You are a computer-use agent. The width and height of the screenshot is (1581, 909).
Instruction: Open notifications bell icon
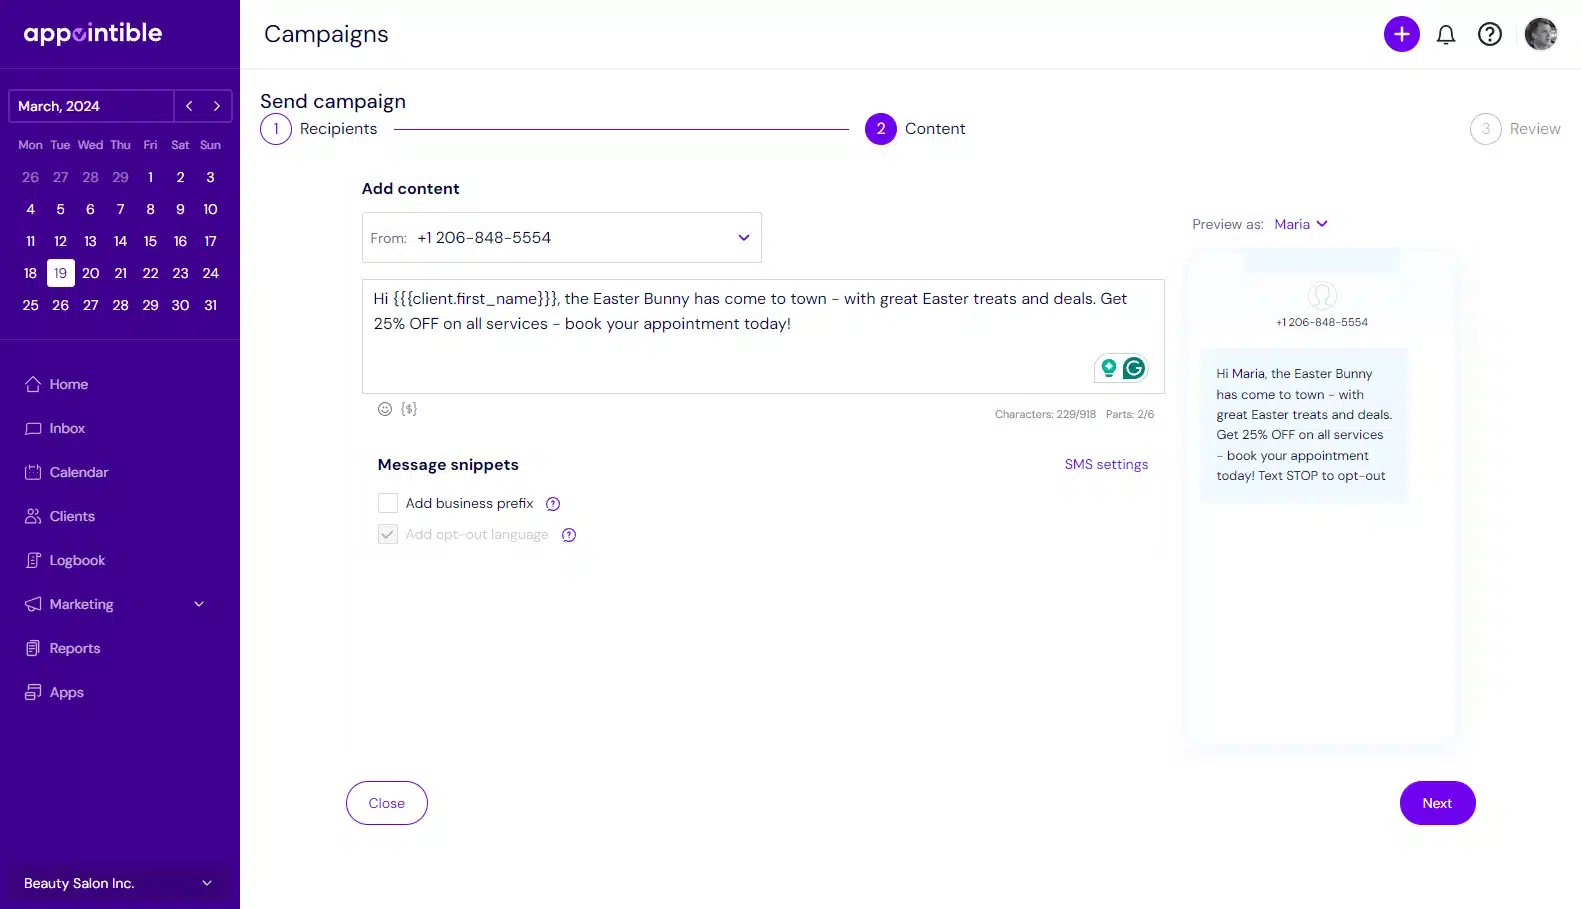click(x=1446, y=35)
